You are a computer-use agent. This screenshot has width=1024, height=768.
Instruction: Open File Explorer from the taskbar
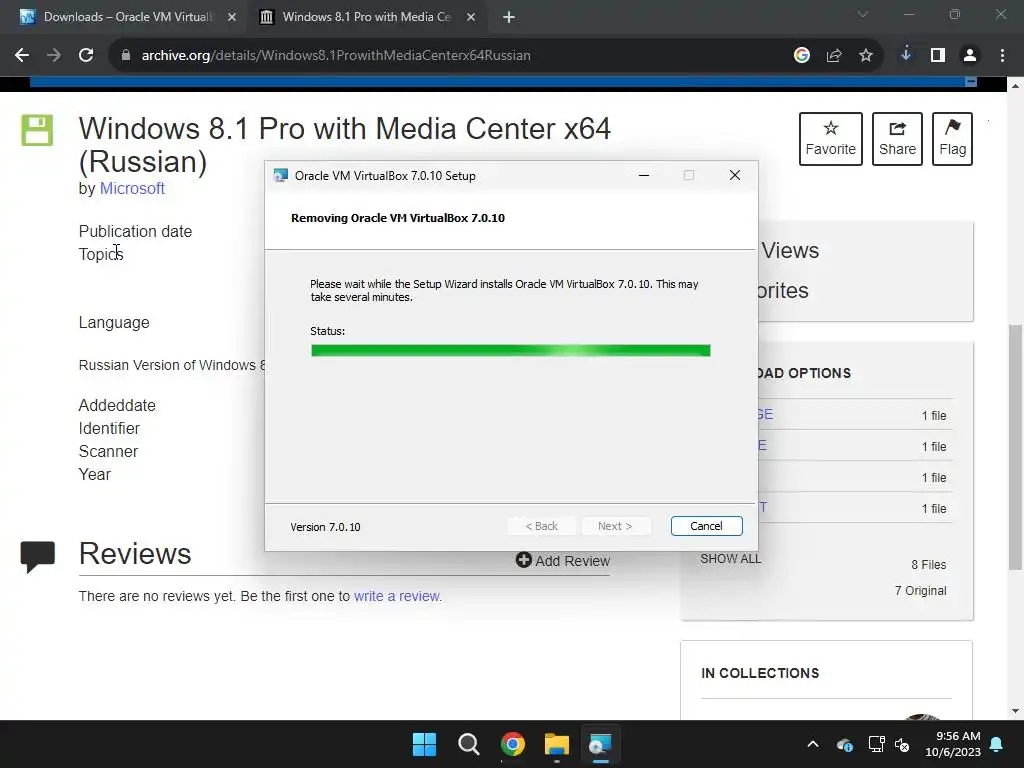[x=557, y=744]
